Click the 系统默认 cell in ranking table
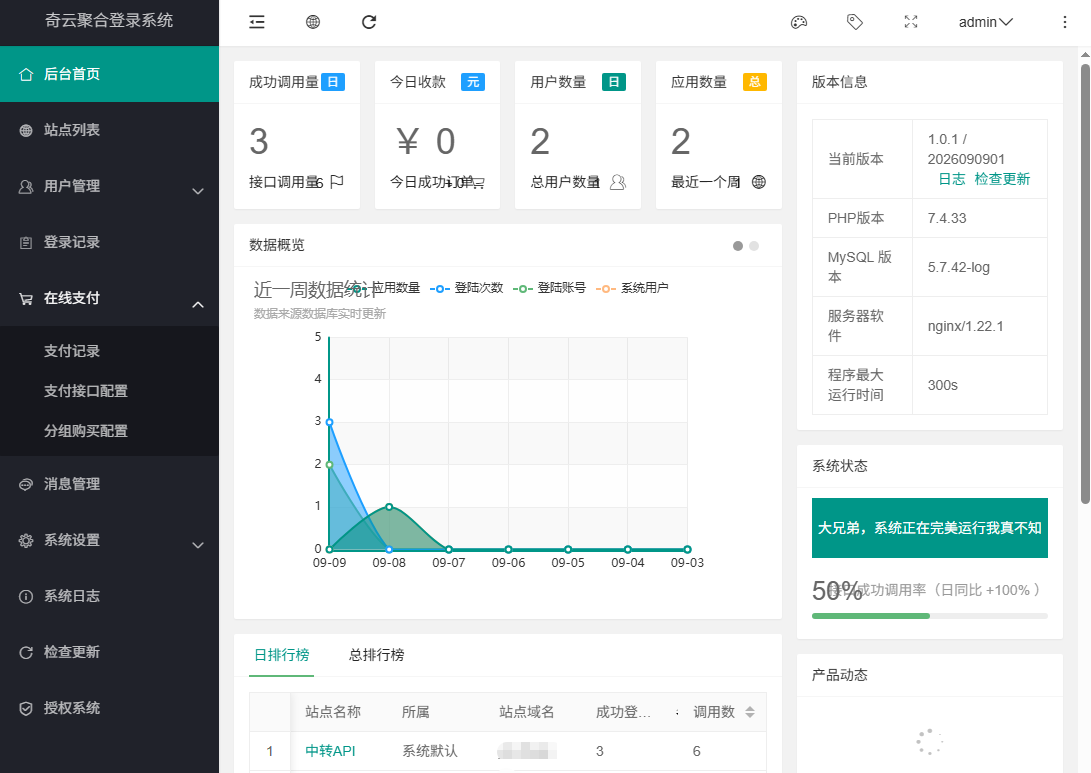This screenshot has height=773, width=1091. [x=430, y=751]
